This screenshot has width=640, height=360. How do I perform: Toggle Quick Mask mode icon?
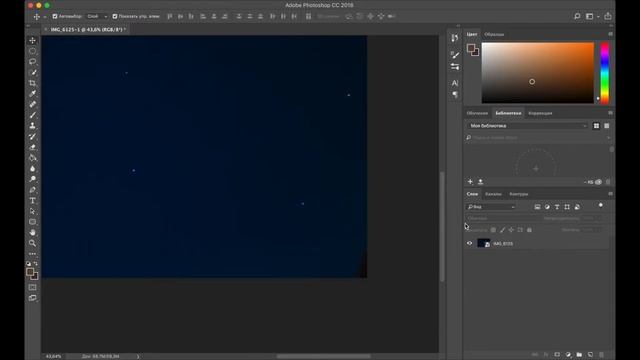point(32,287)
